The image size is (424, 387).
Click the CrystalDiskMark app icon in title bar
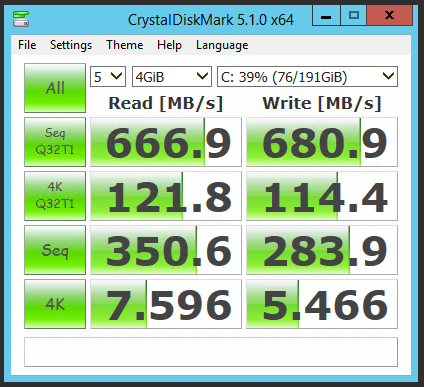coord(21,19)
